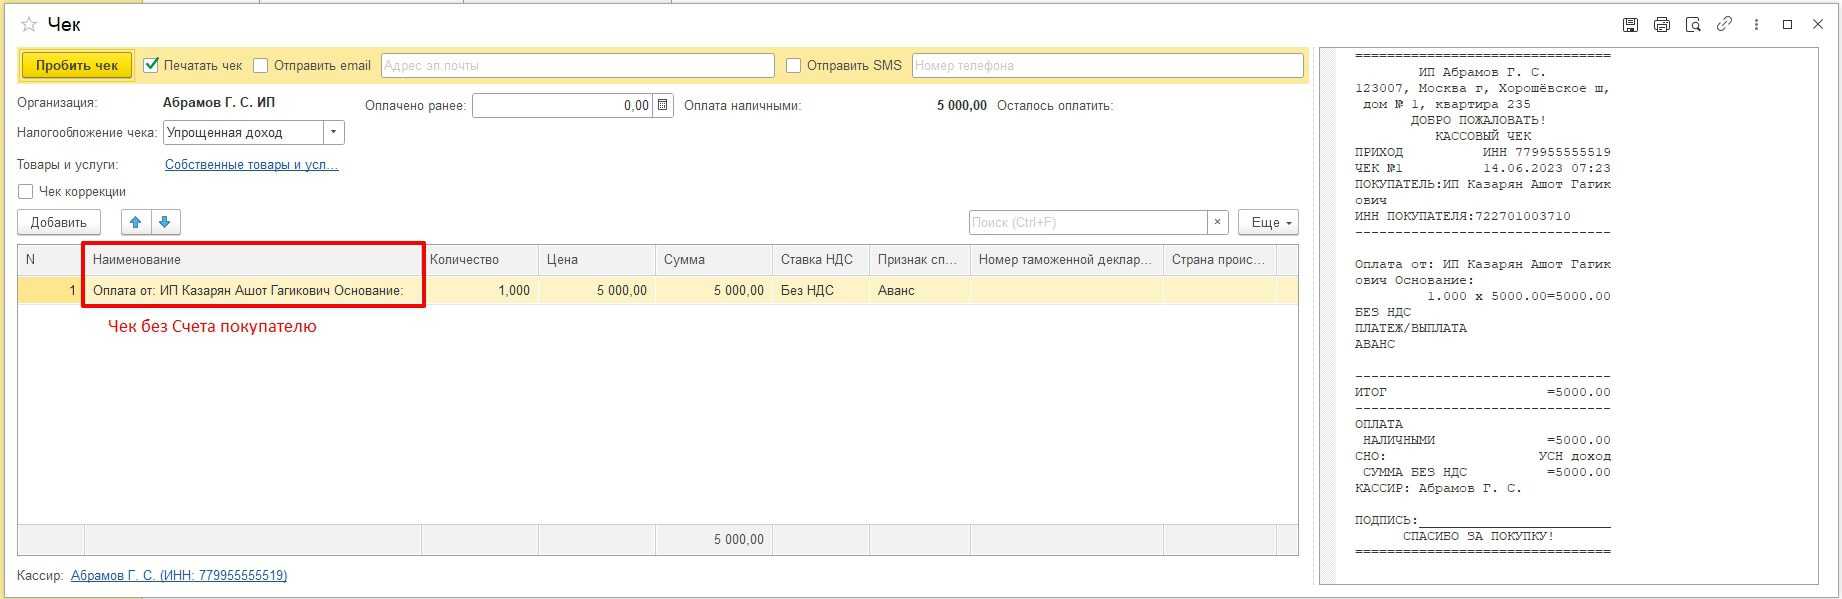Click the Номер таможенной деклар... column header

click(x=1067, y=260)
